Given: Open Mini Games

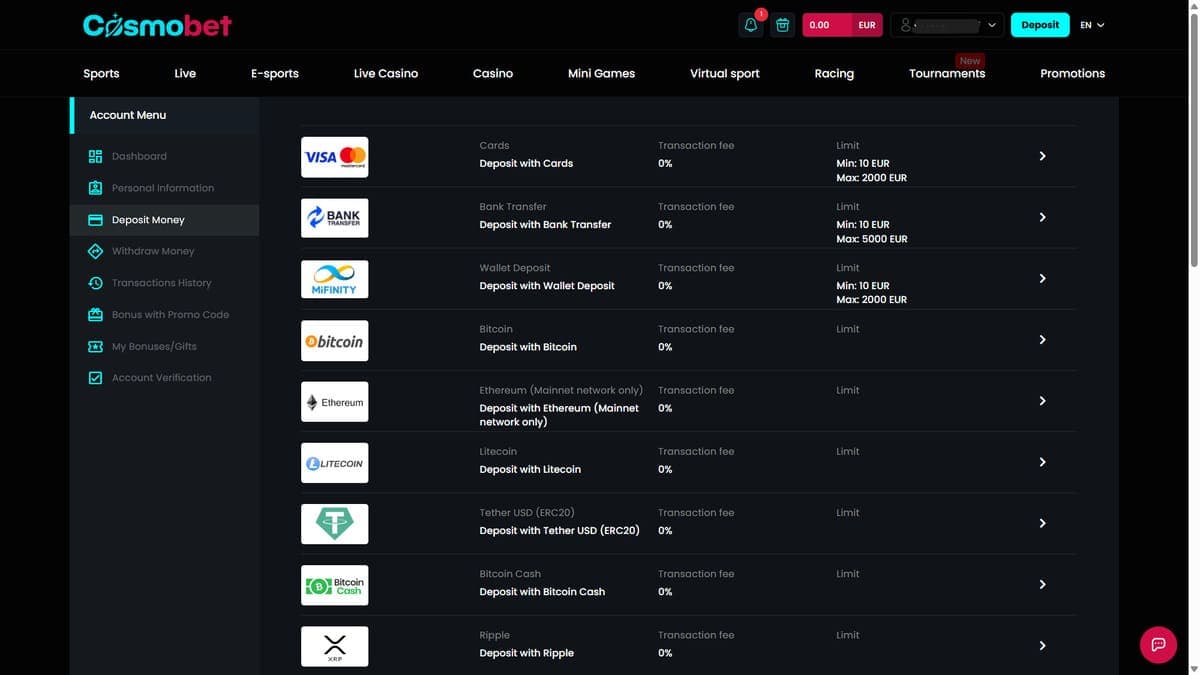Looking at the screenshot, I should coord(601,73).
